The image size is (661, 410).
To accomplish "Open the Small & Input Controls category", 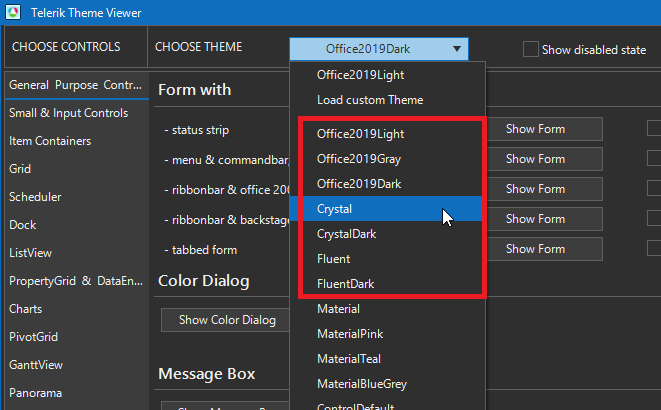I will (x=68, y=113).
